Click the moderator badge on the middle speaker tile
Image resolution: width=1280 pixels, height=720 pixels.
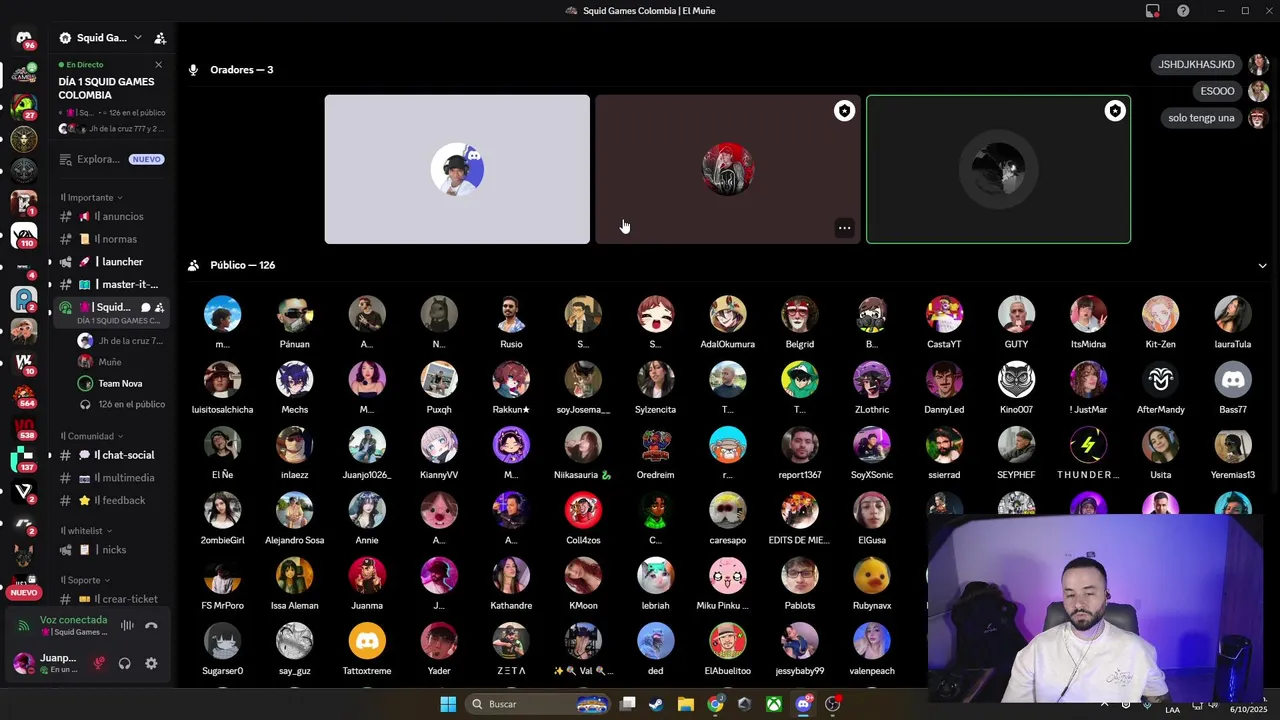[x=844, y=111]
